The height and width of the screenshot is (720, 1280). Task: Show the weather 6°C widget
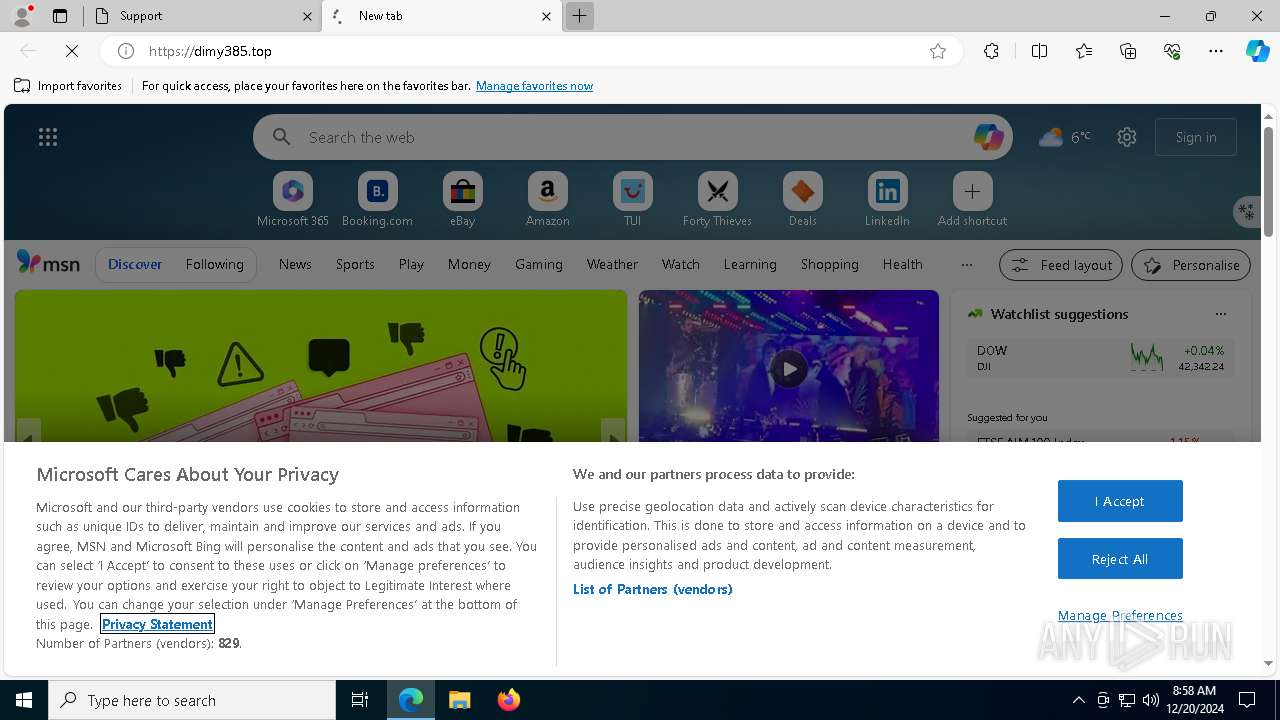(1065, 137)
